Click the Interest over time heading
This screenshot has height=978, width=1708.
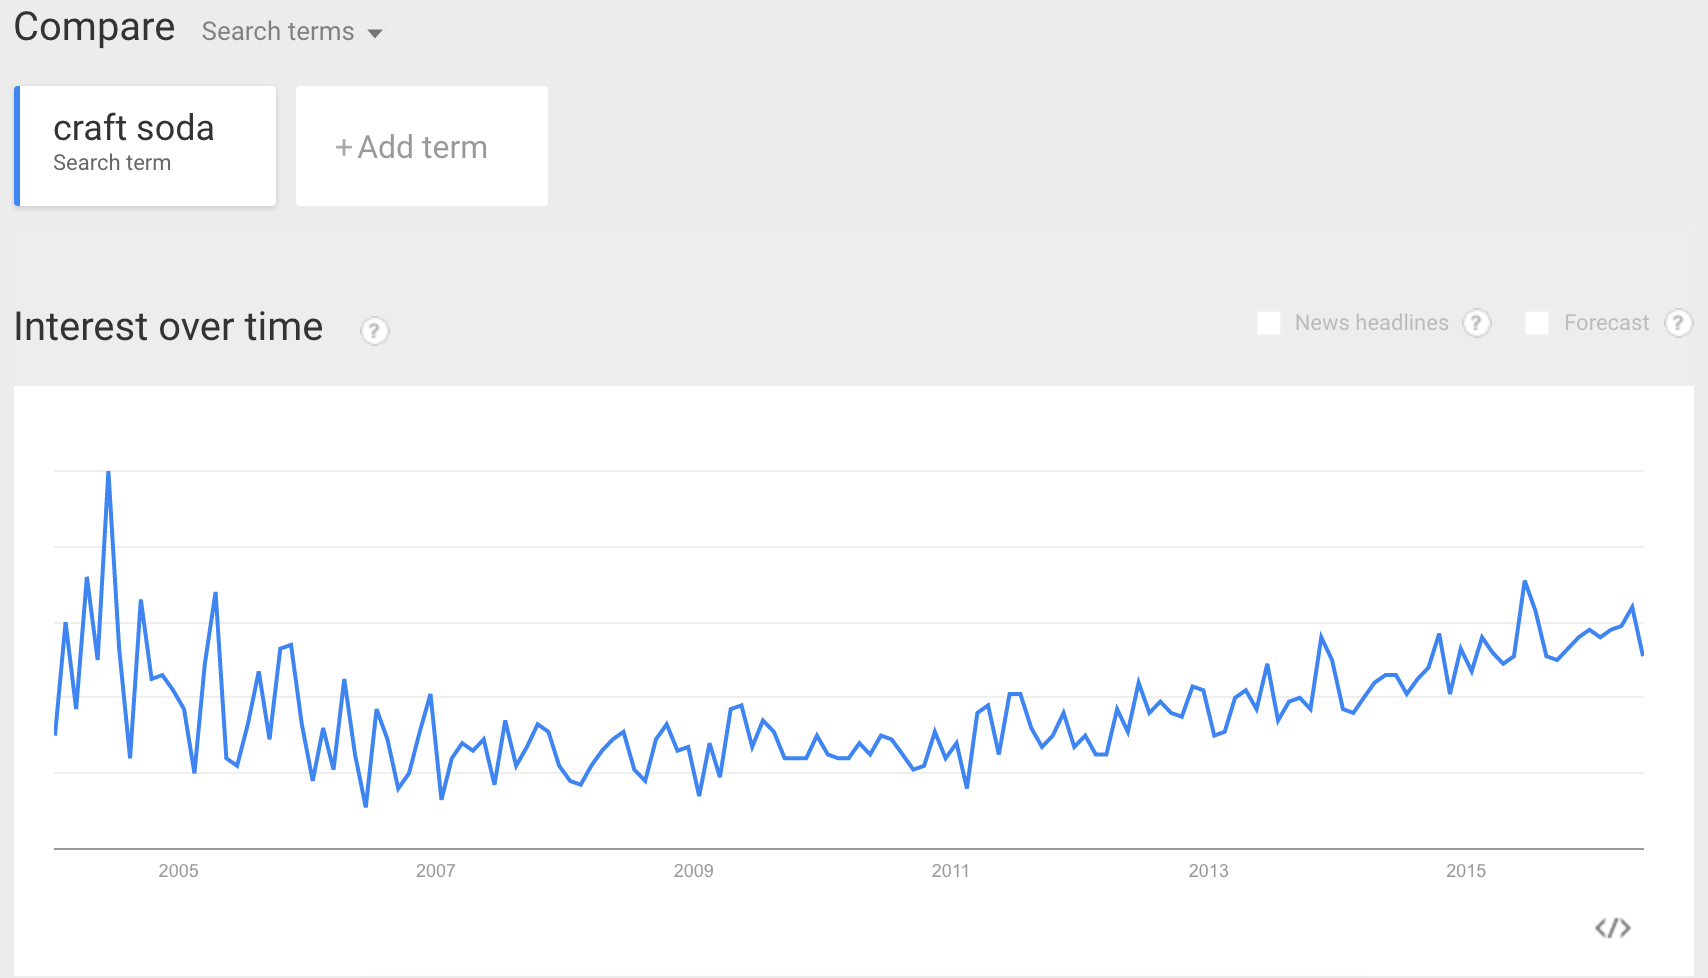click(x=168, y=327)
